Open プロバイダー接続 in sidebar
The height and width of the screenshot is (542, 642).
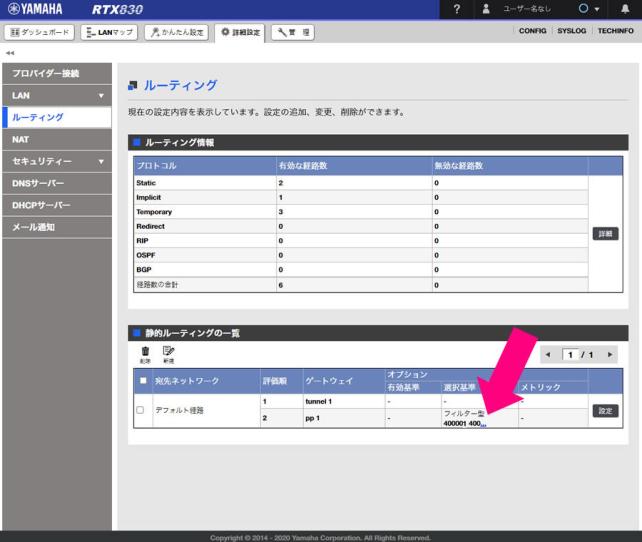(57, 74)
